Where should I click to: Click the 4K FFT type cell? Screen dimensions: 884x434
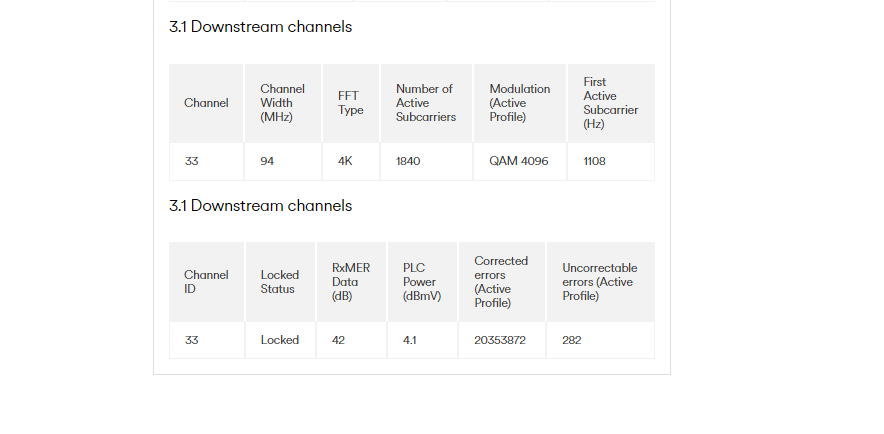pyautogui.click(x=345, y=161)
